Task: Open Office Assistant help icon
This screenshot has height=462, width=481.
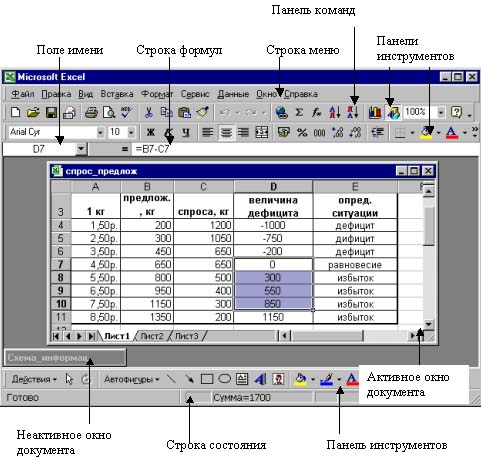Action: pyautogui.click(x=456, y=112)
